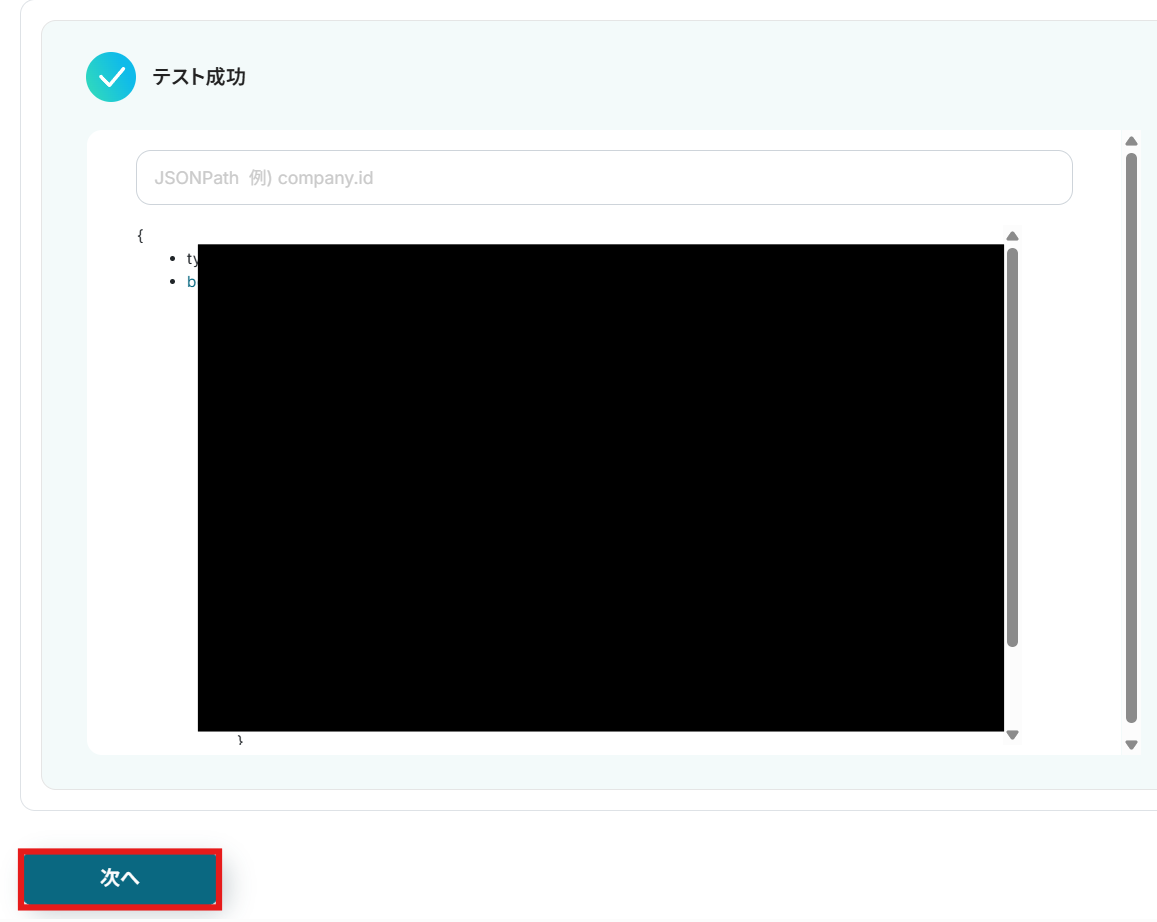The width and height of the screenshot is (1157, 922).
Task: Click outer panel scrollbar up arrow
Action: (1131, 141)
